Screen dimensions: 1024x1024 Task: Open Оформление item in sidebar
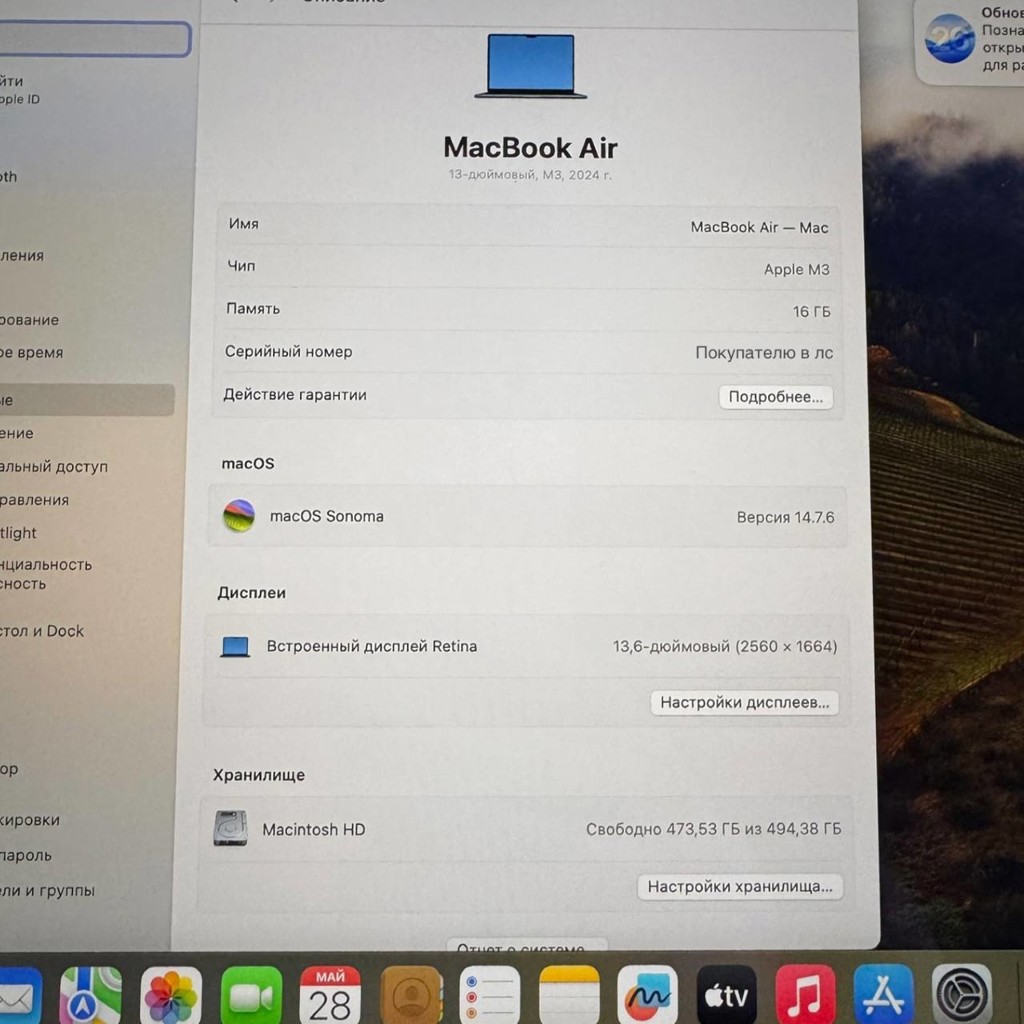(17, 433)
